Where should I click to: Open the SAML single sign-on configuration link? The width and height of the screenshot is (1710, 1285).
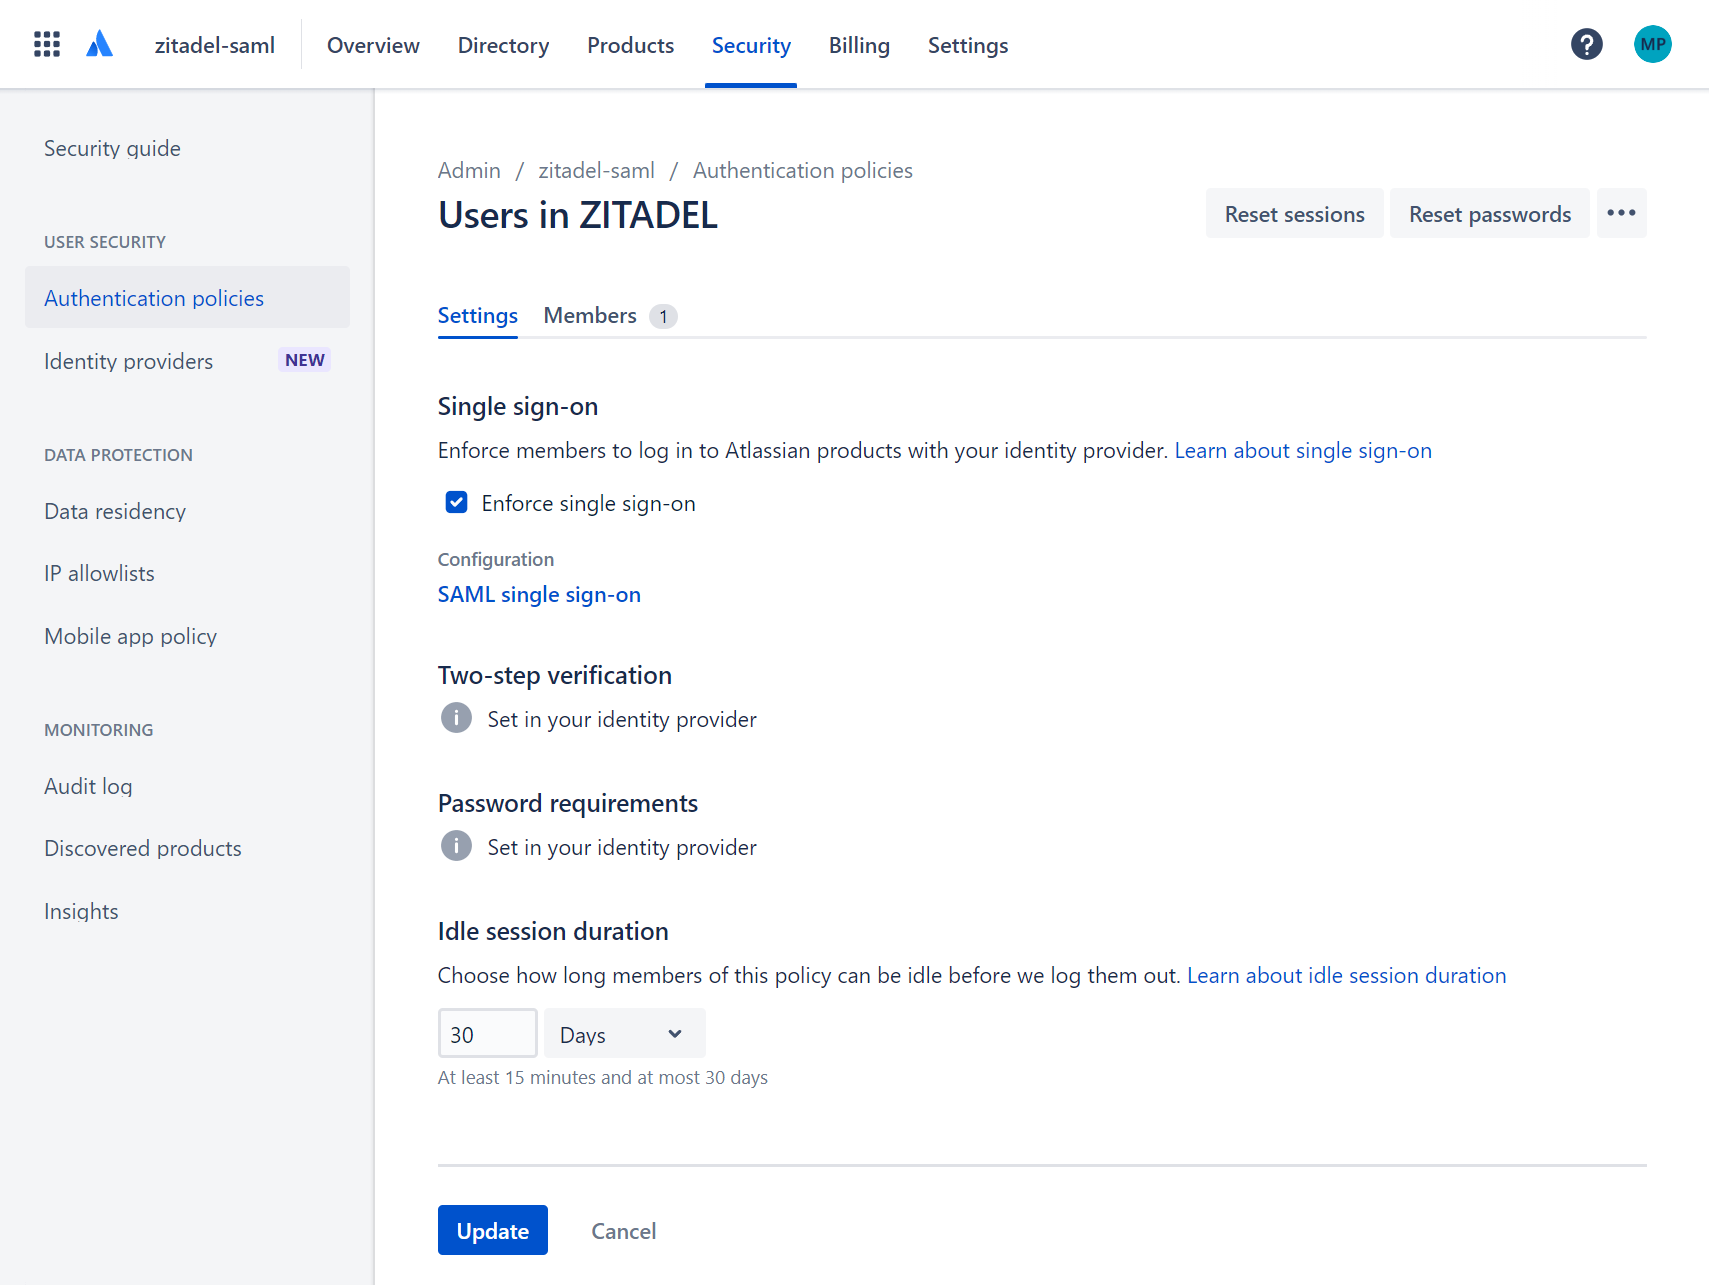point(538,594)
